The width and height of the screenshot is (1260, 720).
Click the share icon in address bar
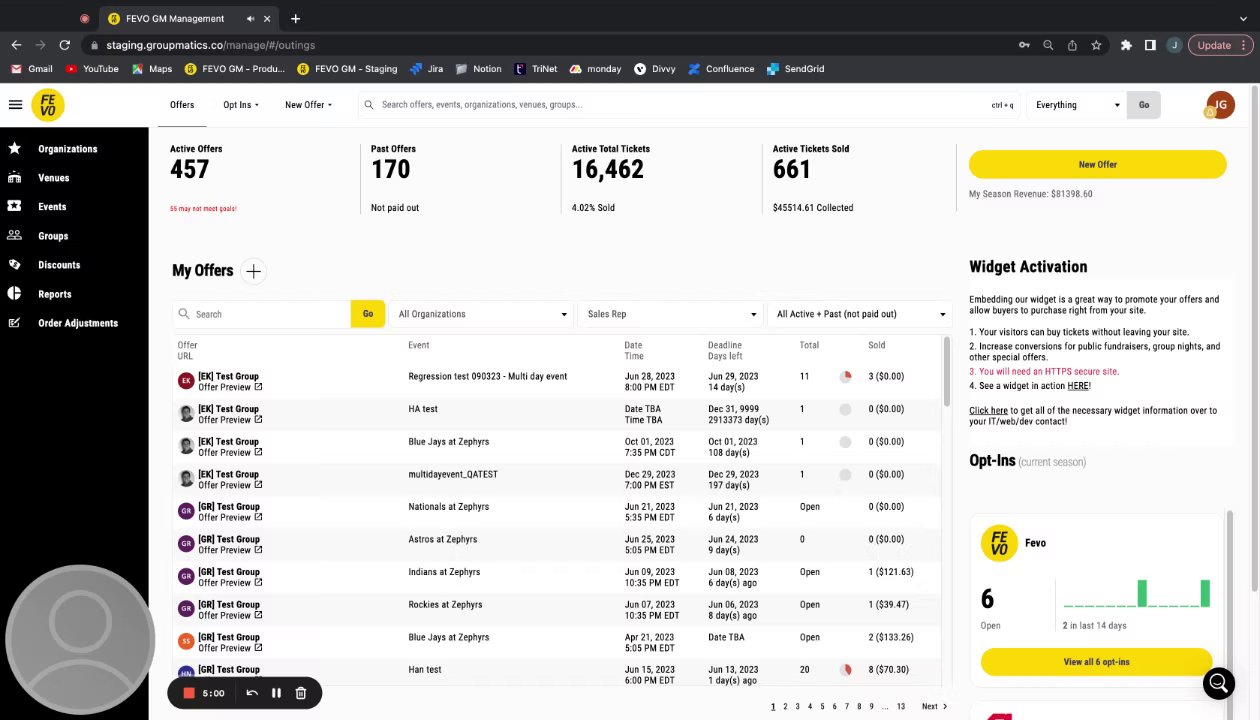click(x=1072, y=45)
